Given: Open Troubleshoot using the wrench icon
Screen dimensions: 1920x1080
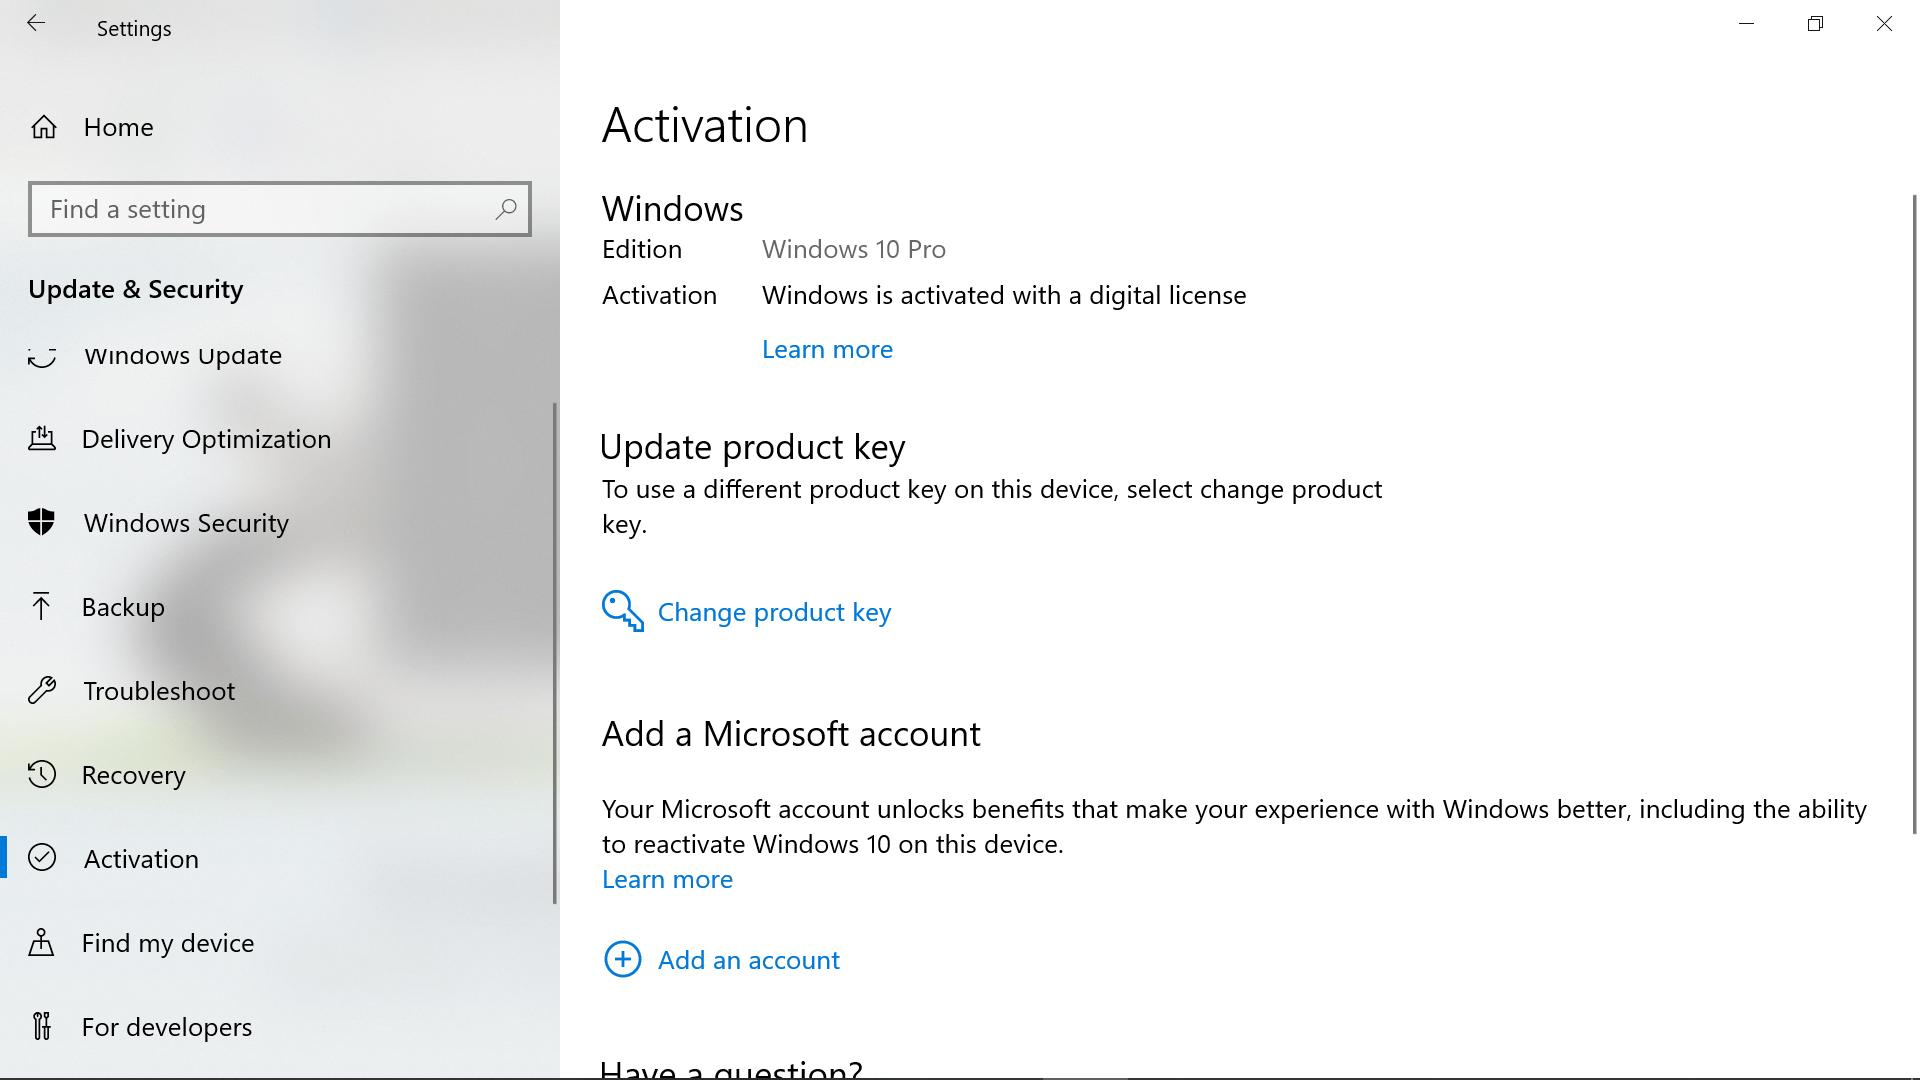Looking at the screenshot, I should click(x=41, y=690).
